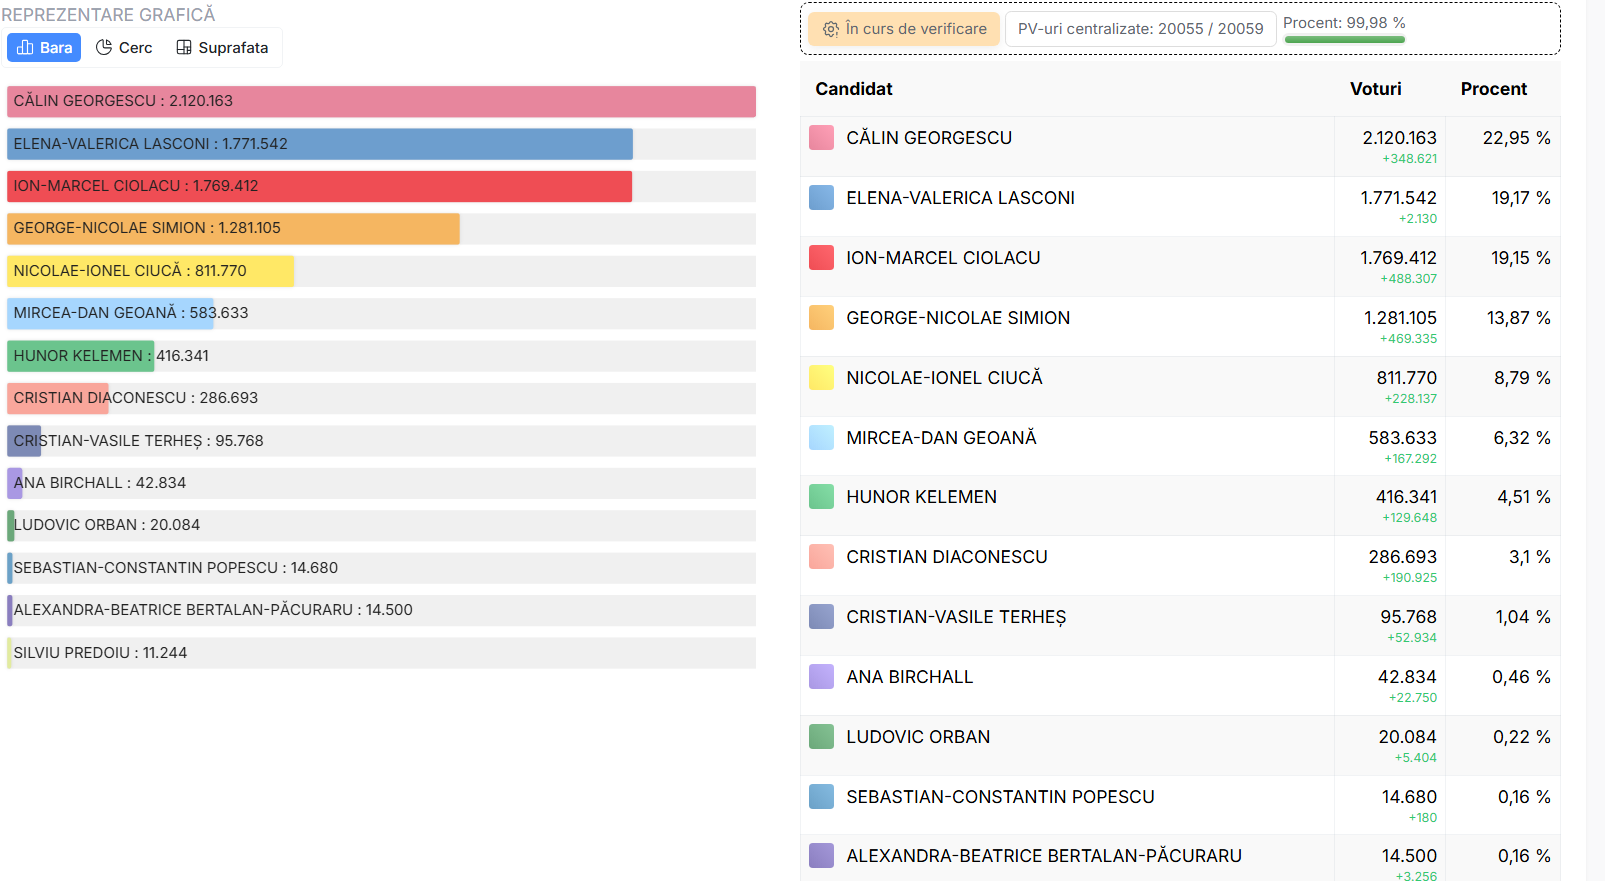Viewport: 1605px width, 881px height.
Task: Click red swatch beside Ion-Marcel Ciolacu
Action: [821, 258]
